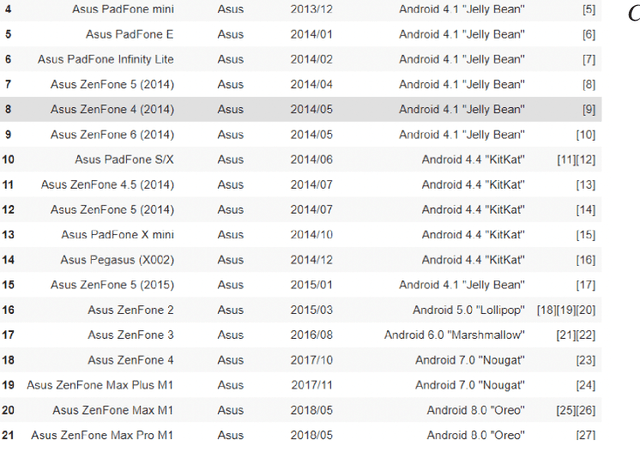Open citation [19] for ZenFone 2

(566, 310)
